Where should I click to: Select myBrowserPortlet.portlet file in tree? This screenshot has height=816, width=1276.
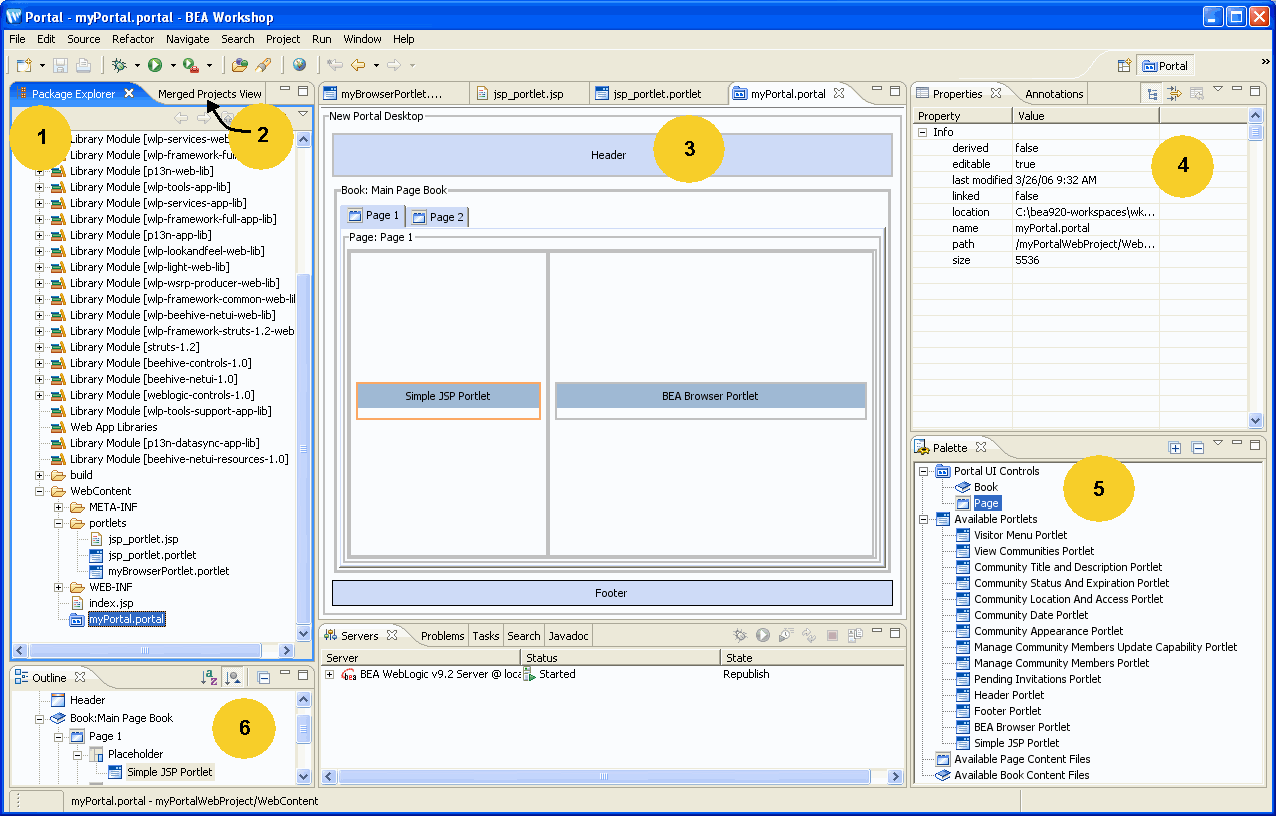tap(159, 571)
